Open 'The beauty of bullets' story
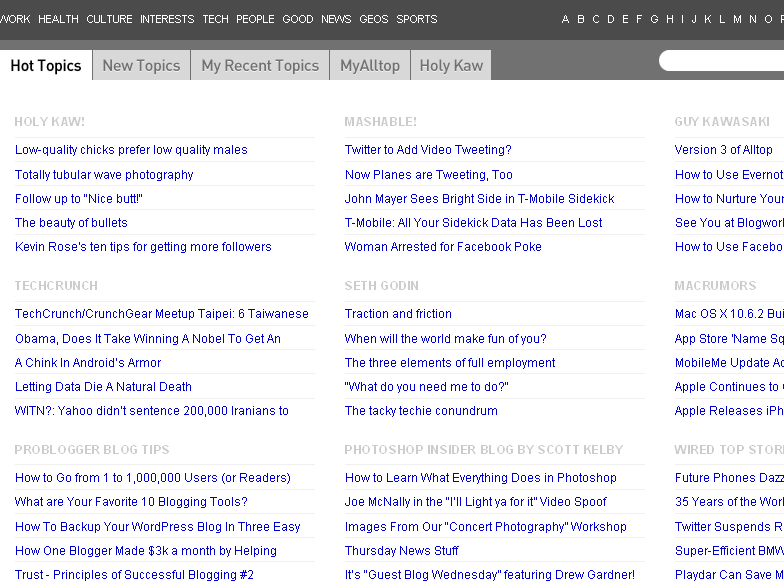The height and width of the screenshot is (584, 784). click(71, 222)
